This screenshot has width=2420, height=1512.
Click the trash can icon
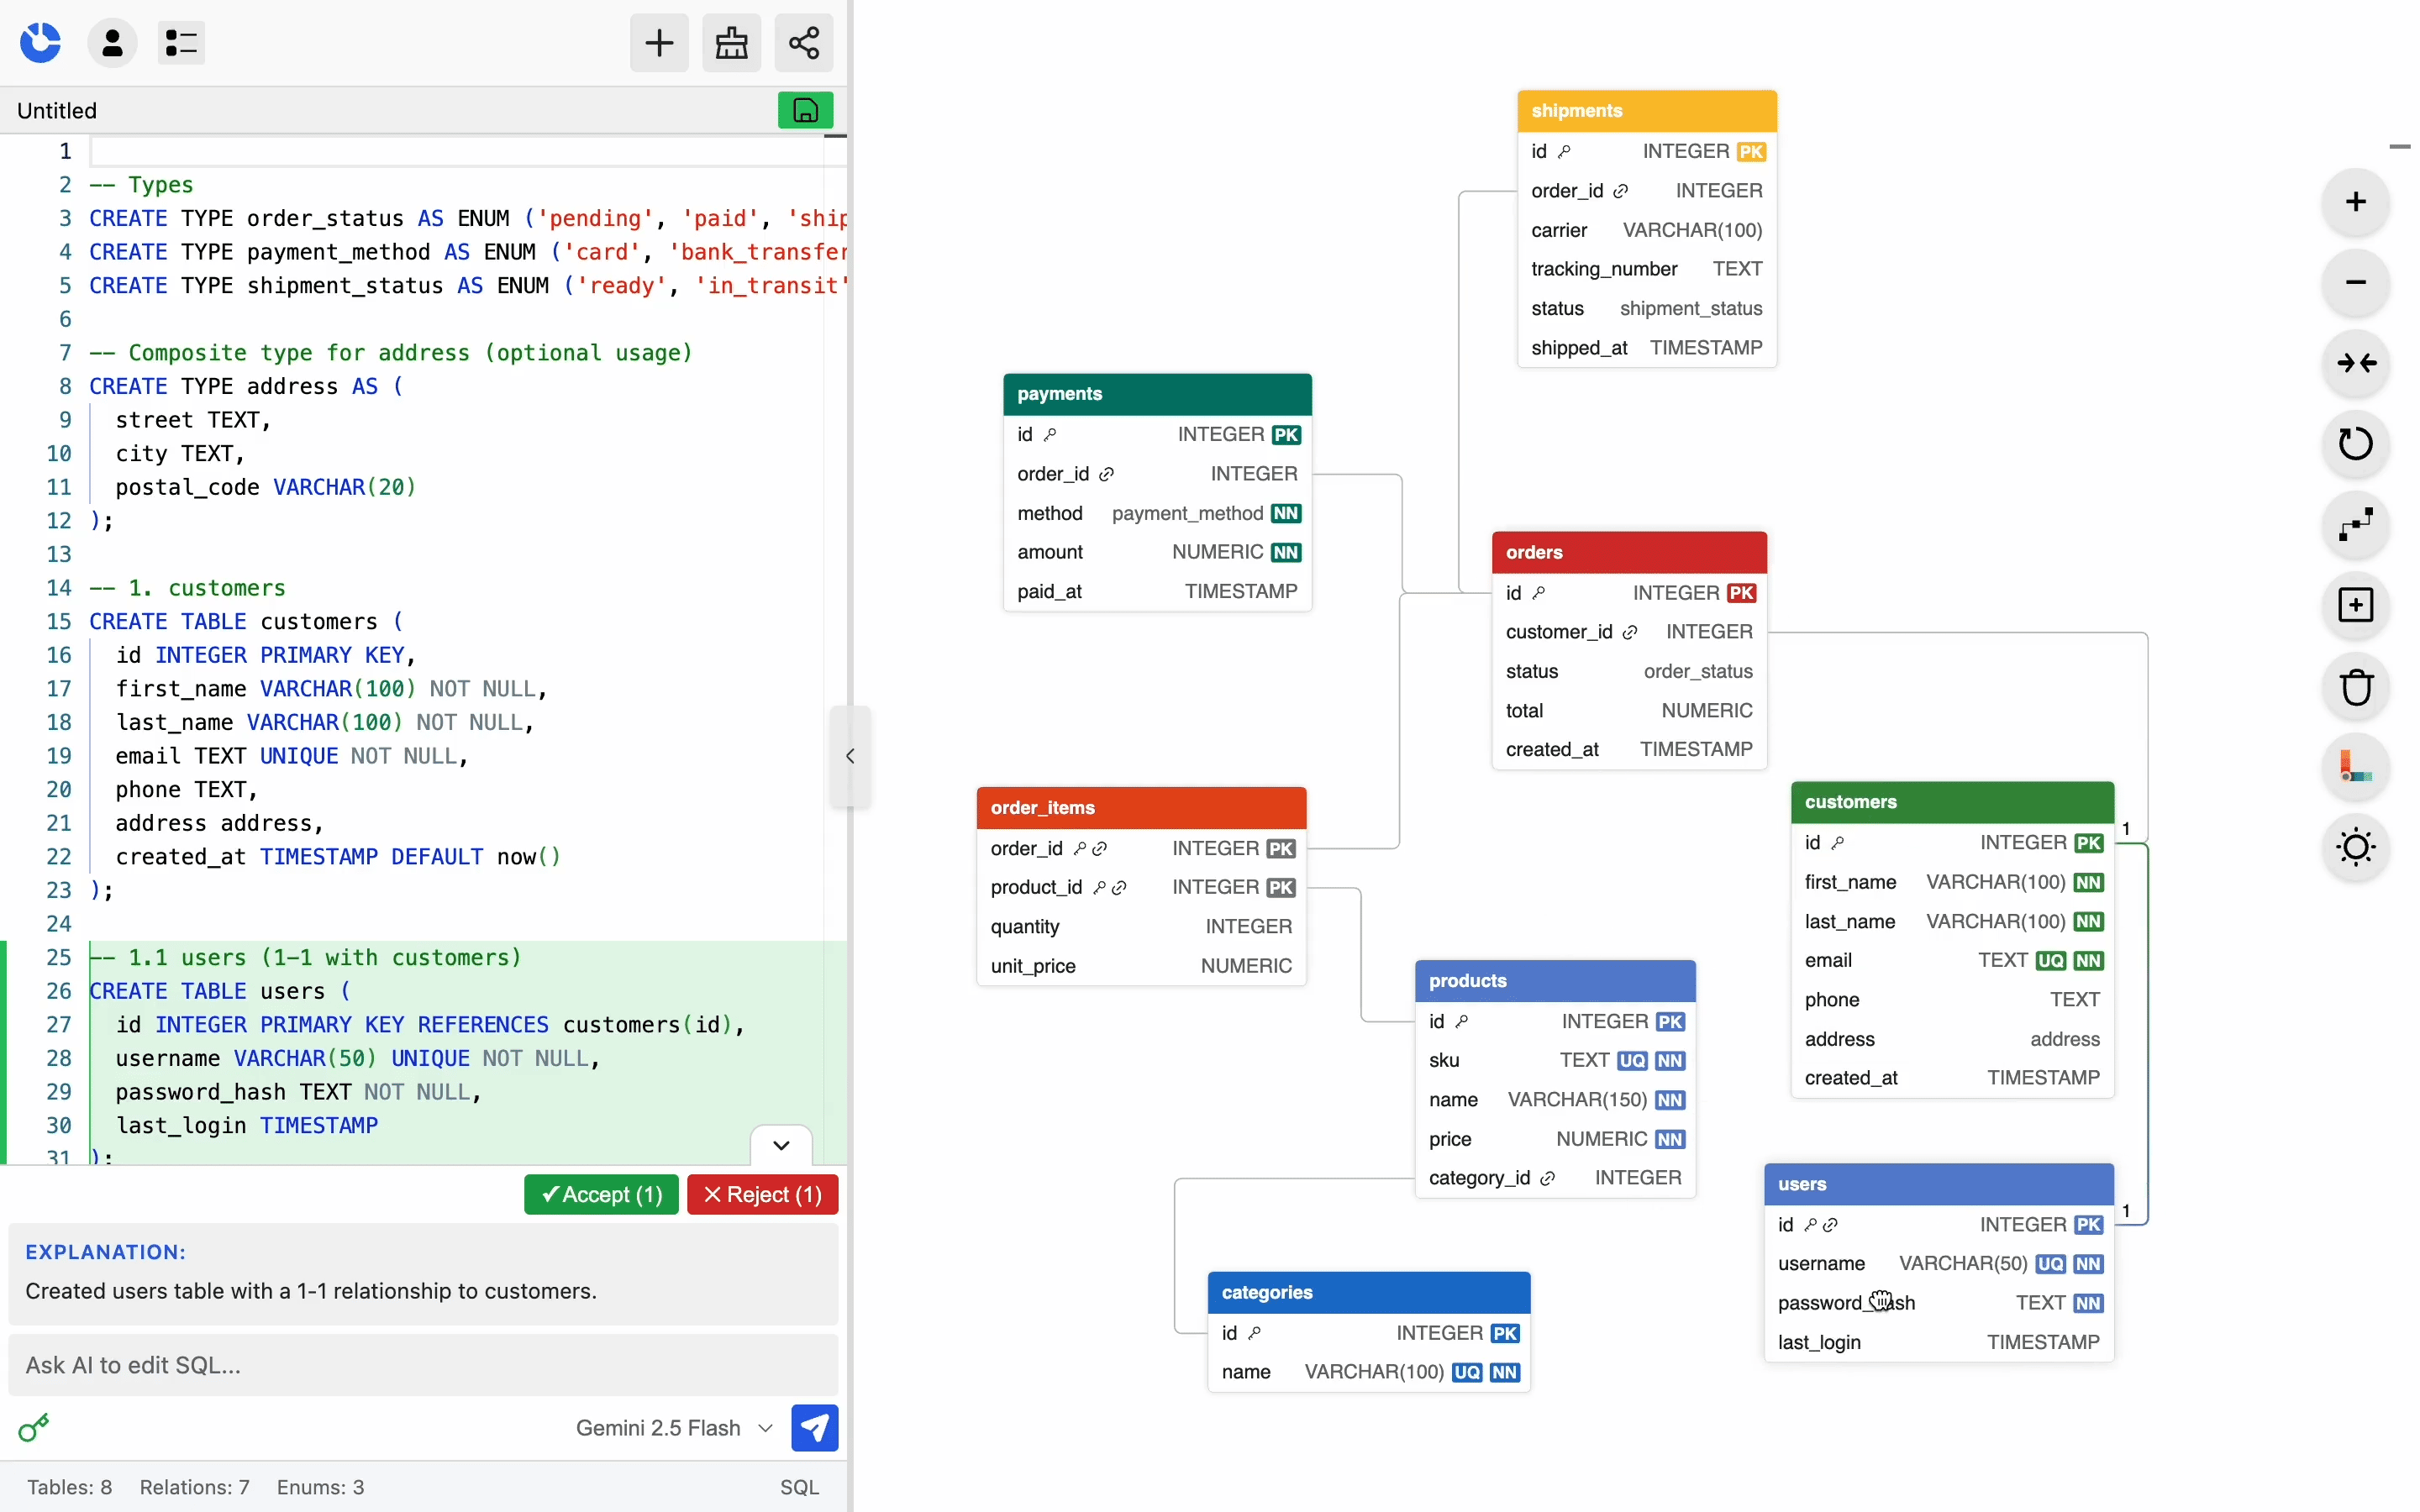click(2355, 686)
